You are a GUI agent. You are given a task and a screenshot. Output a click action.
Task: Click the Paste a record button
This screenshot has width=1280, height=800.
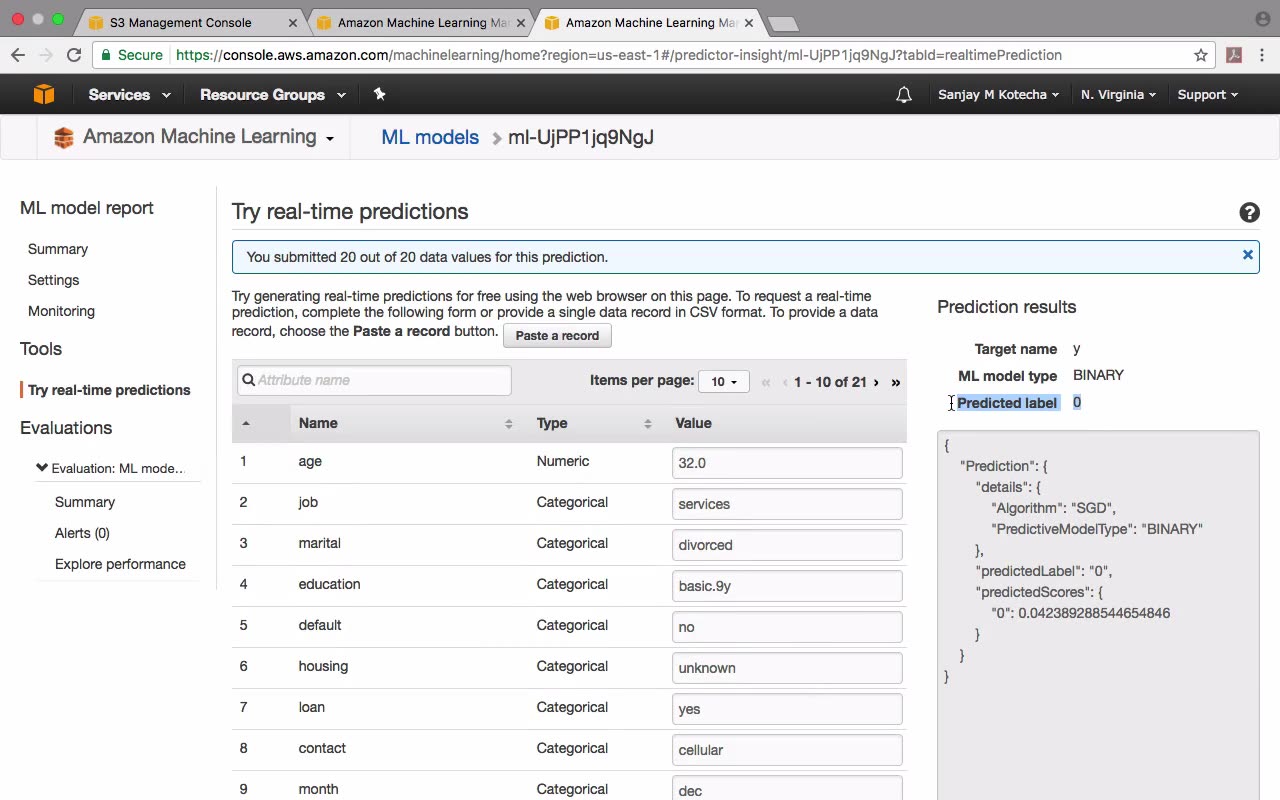557,336
